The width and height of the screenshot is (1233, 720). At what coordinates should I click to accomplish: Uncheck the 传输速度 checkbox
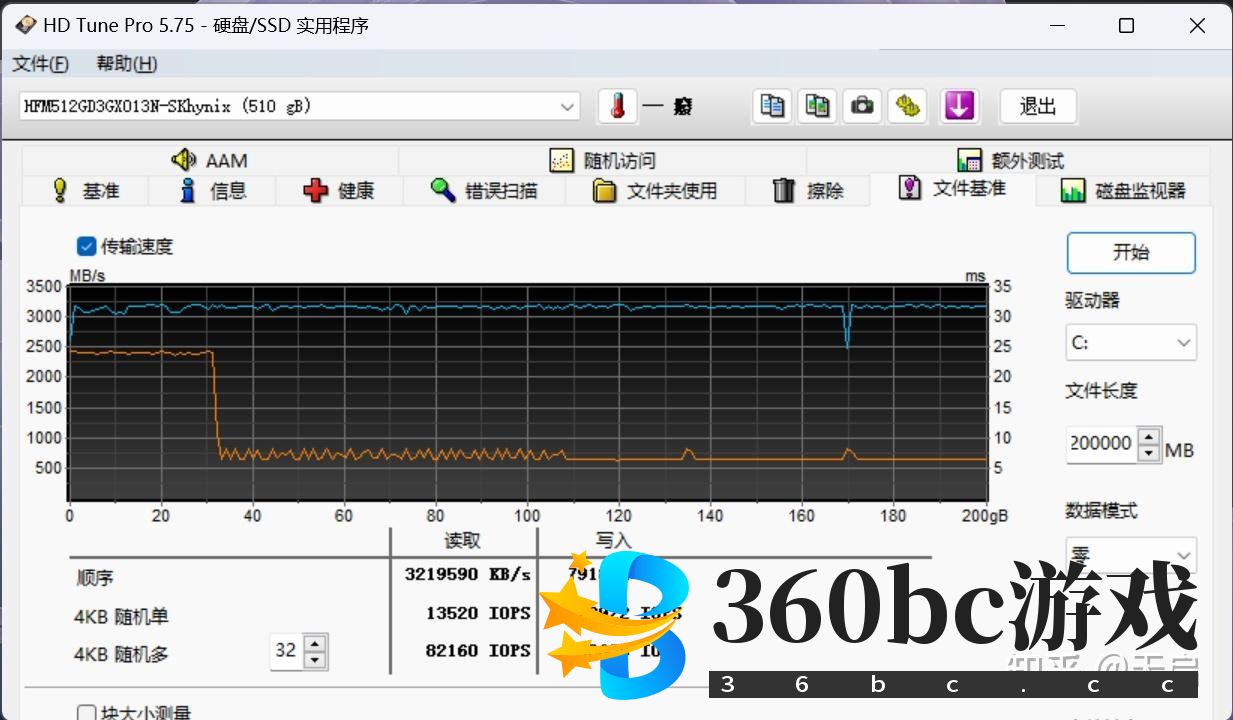click(x=87, y=246)
